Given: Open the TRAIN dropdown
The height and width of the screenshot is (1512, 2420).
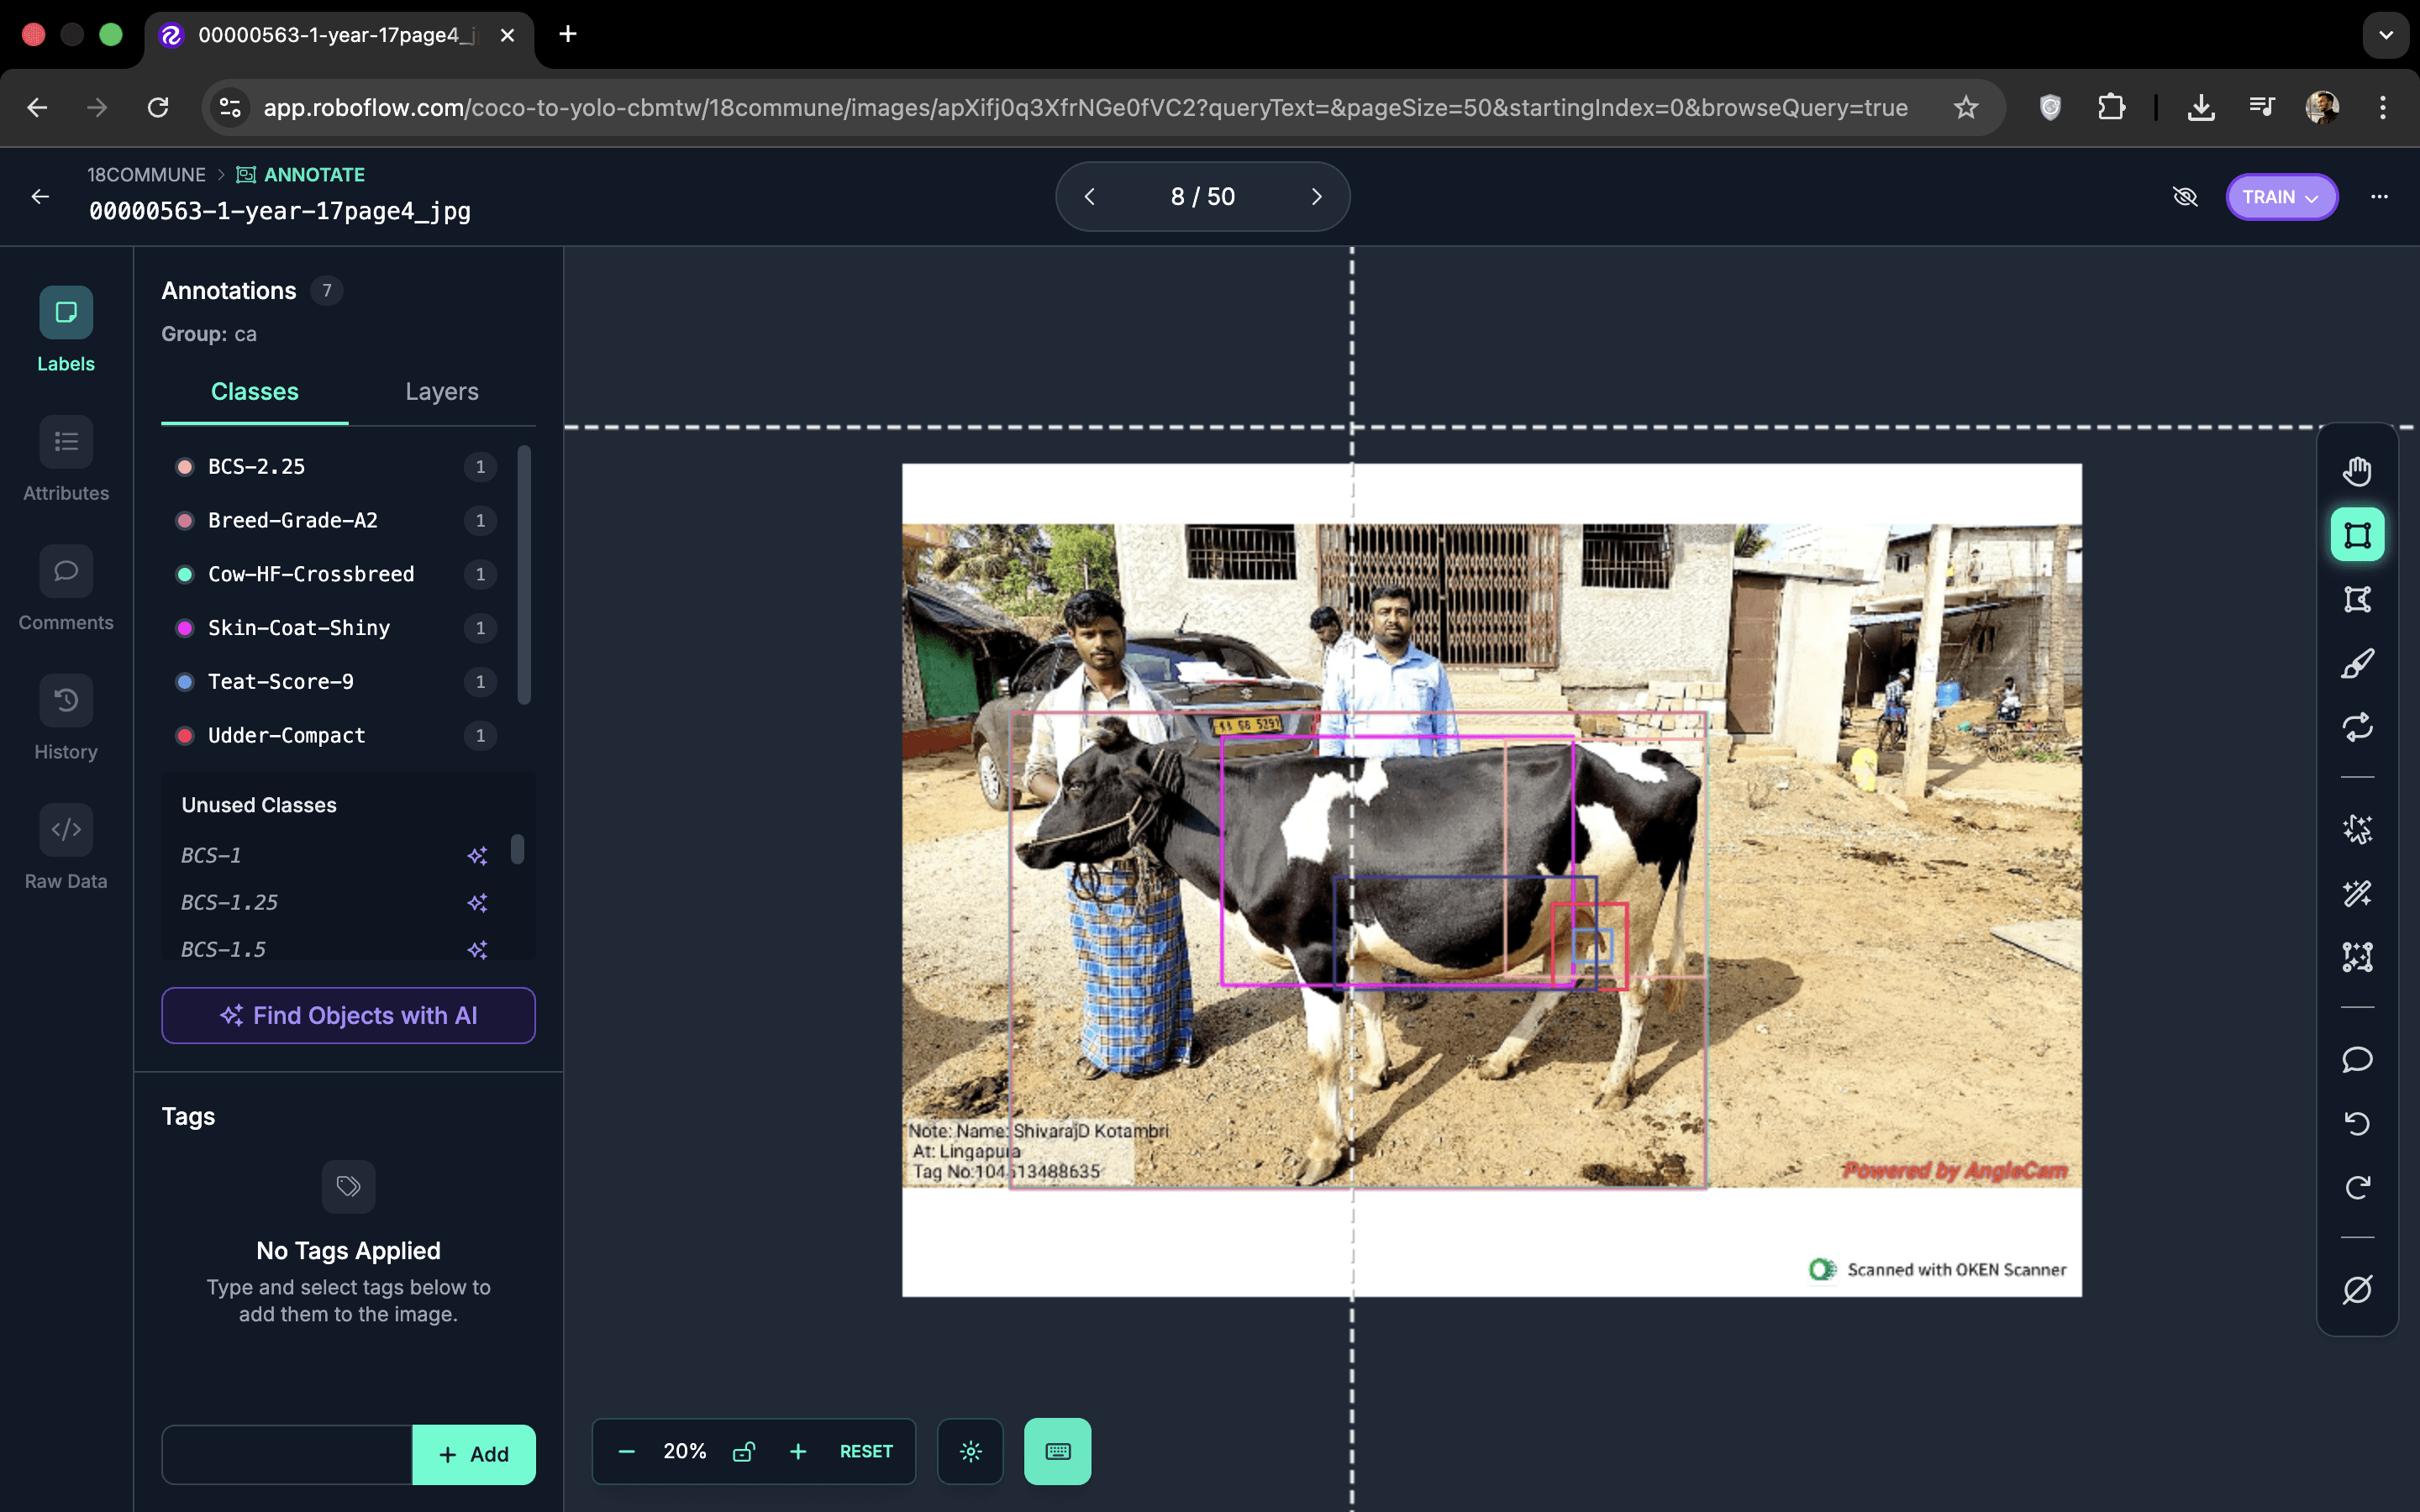Looking at the screenshot, I should pos(2281,196).
